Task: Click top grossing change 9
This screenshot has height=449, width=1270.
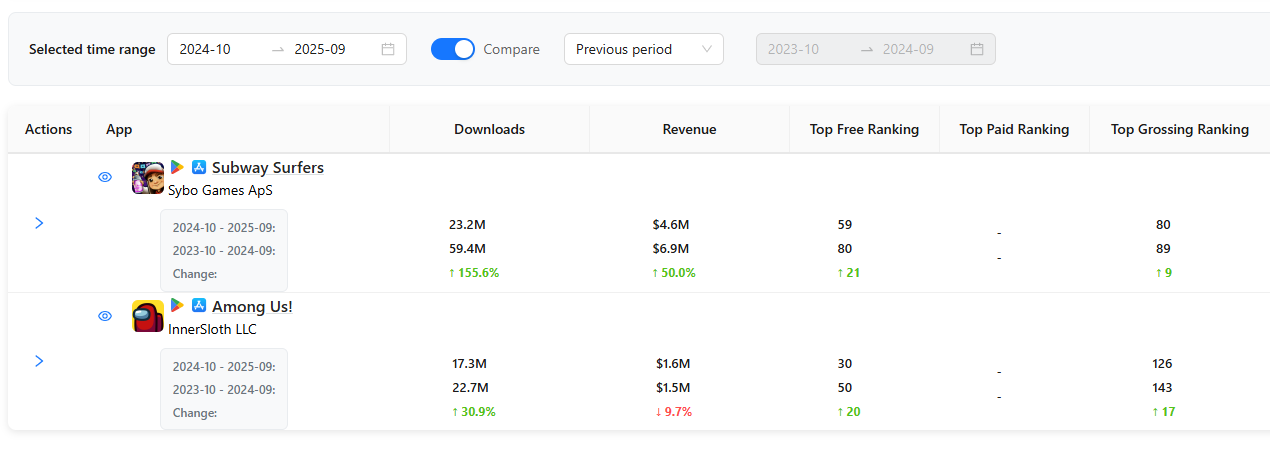Action: pyautogui.click(x=1163, y=273)
